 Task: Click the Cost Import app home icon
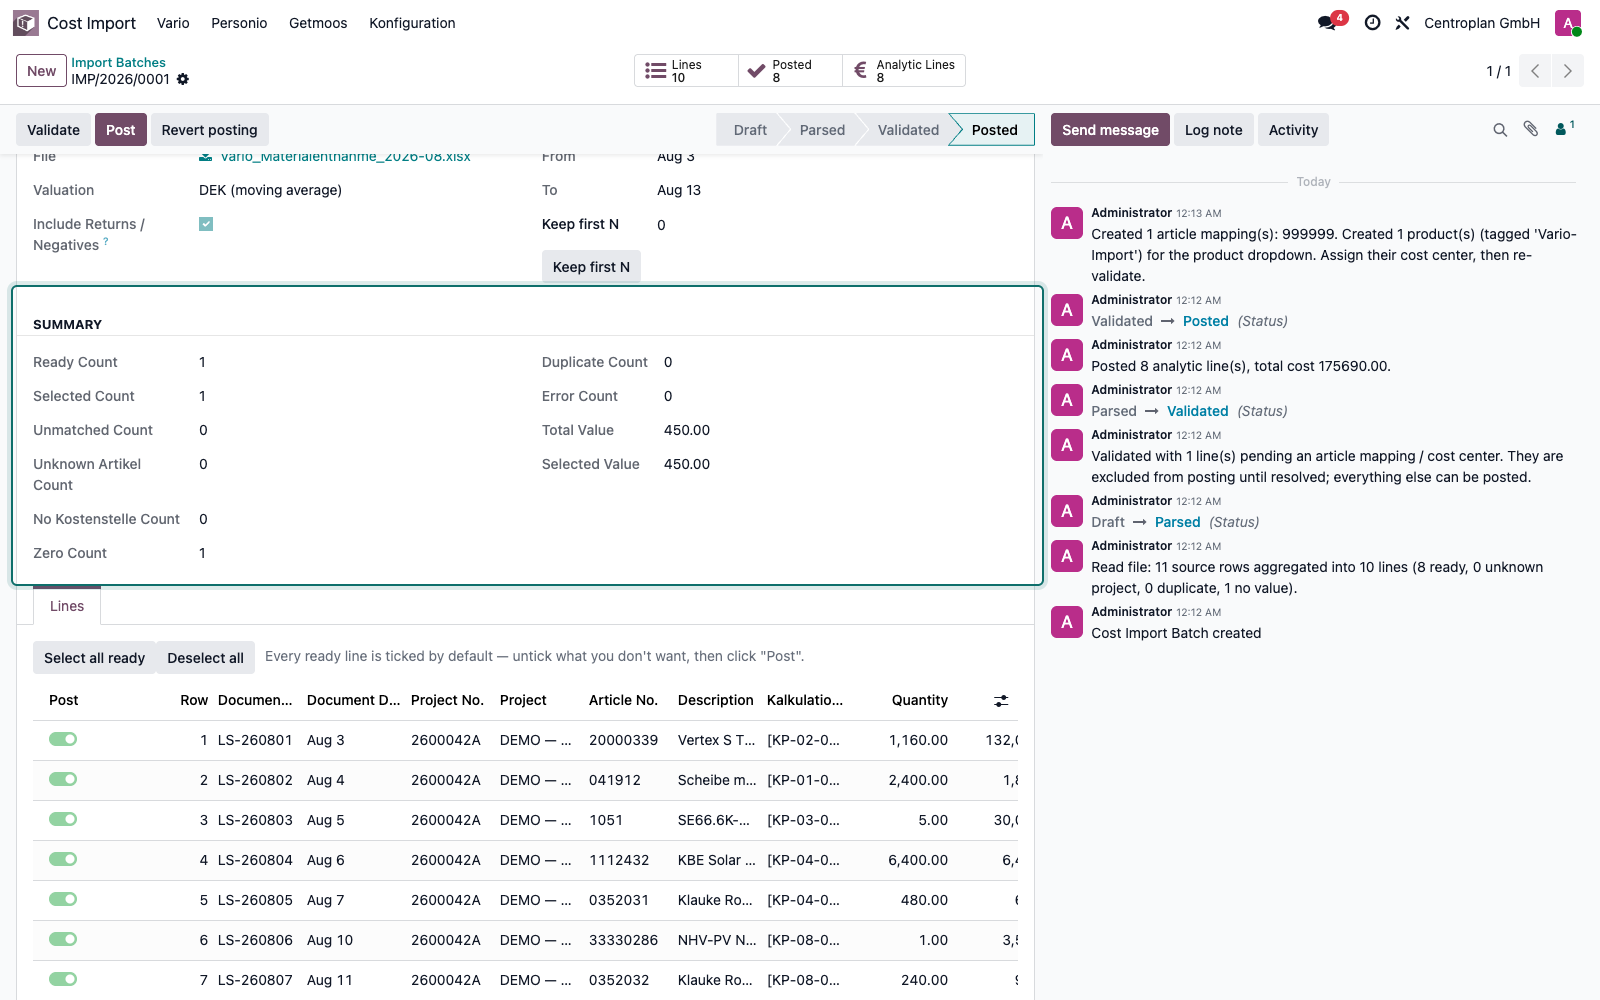pos(26,23)
